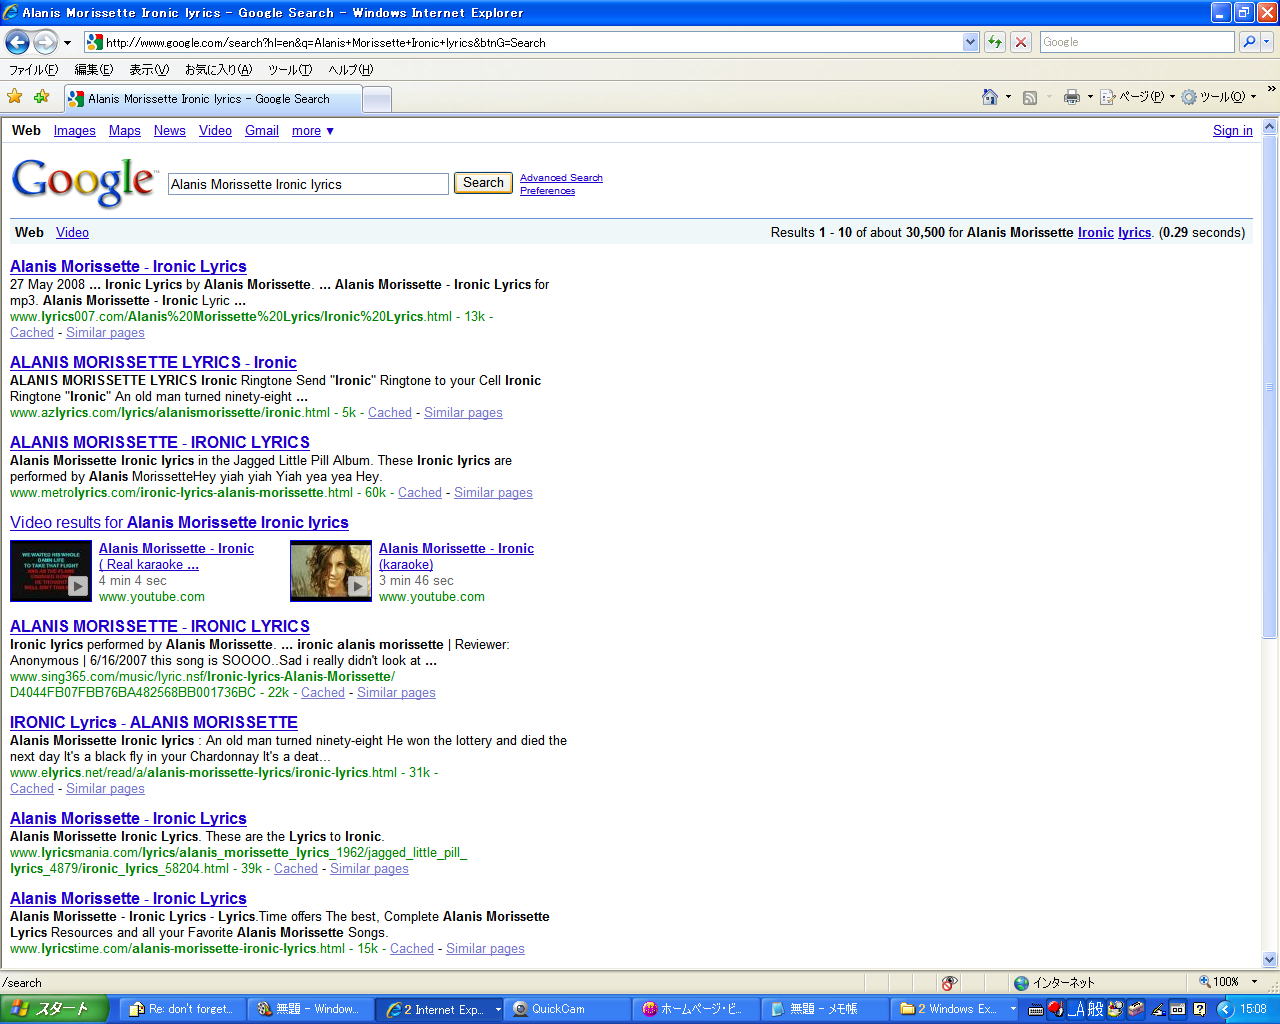Open the ツール menu in menu bar
Viewport: 1280px width, 1024px height.
[x=289, y=70]
